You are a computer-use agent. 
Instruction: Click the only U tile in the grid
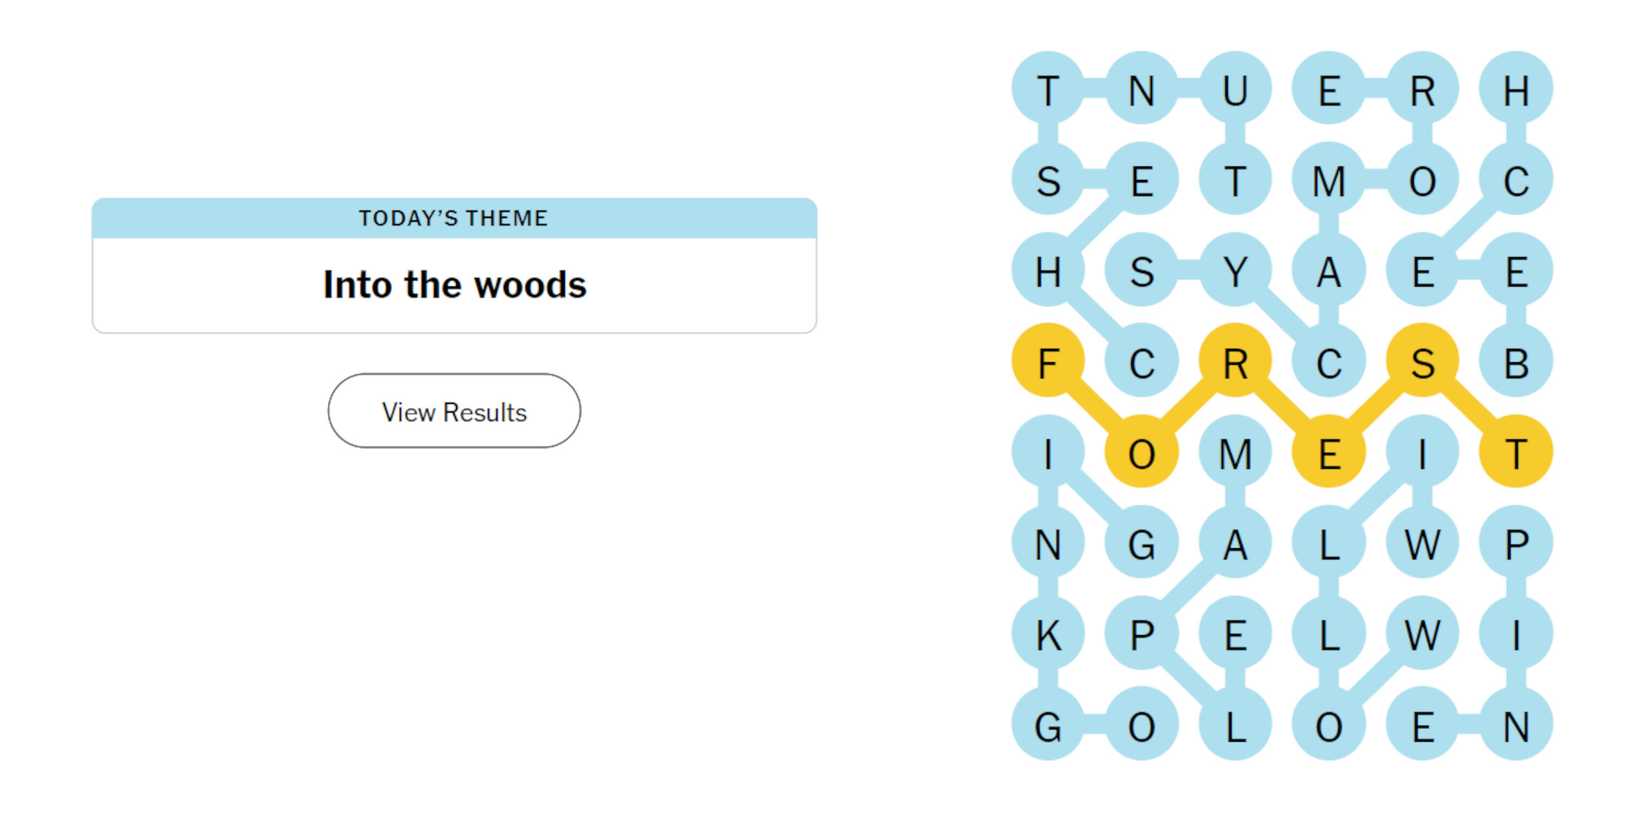pyautogui.click(x=1234, y=91)
